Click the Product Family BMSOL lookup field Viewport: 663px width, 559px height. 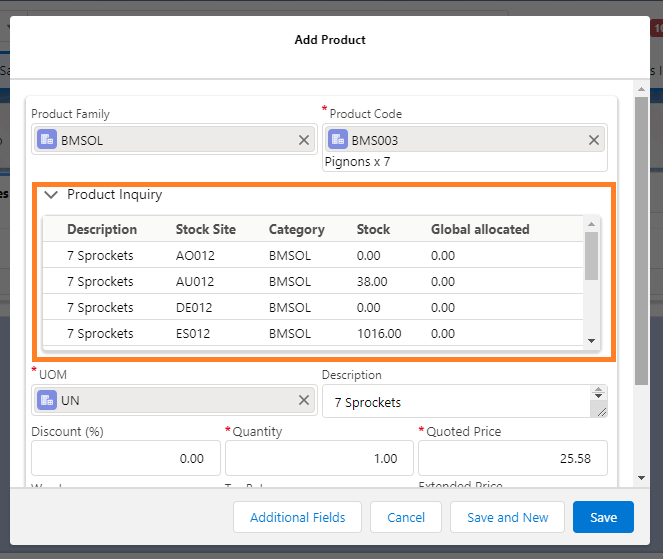[x=174, y=140]
